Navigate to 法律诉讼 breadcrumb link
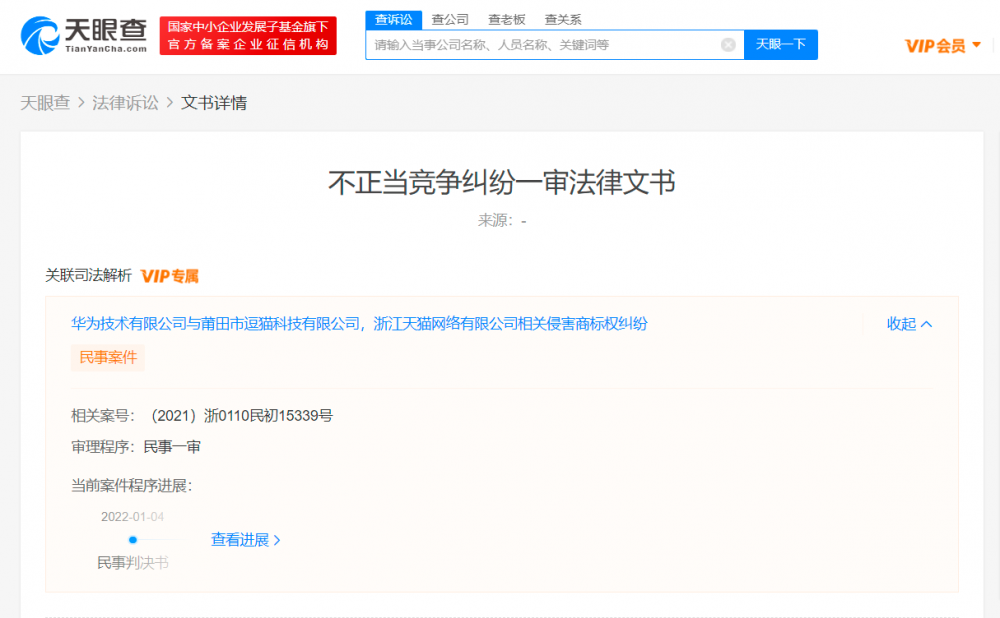 point(125,102)
